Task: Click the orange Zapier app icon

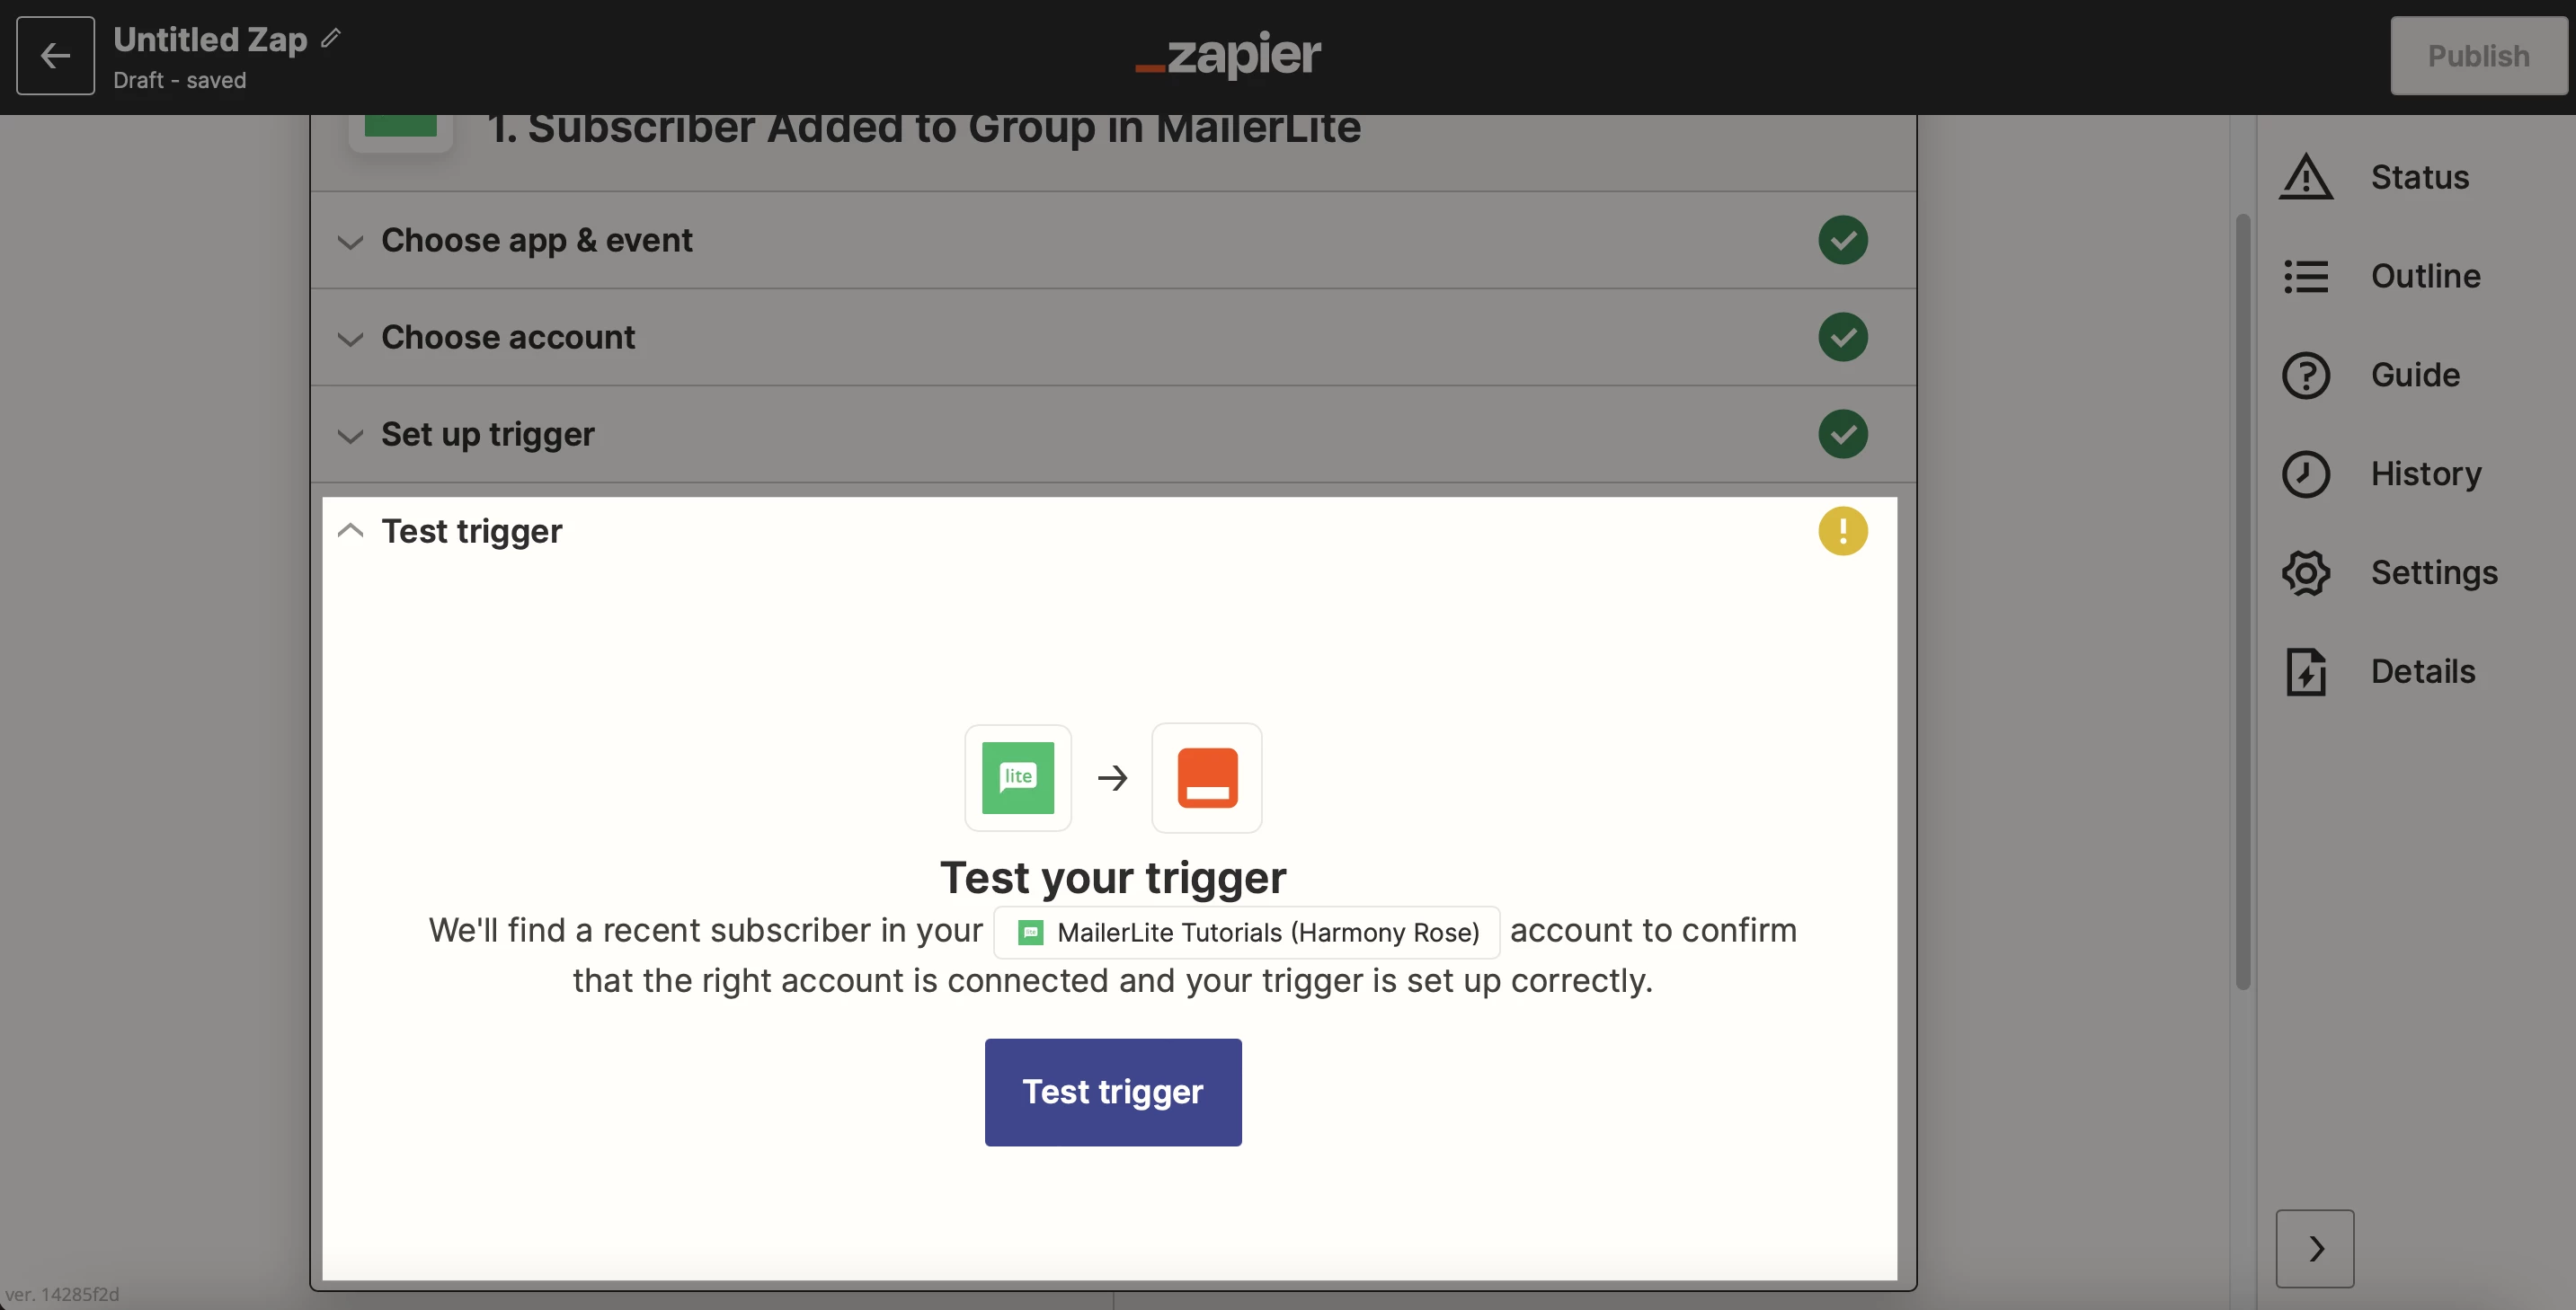Action: pos(1207,777)
